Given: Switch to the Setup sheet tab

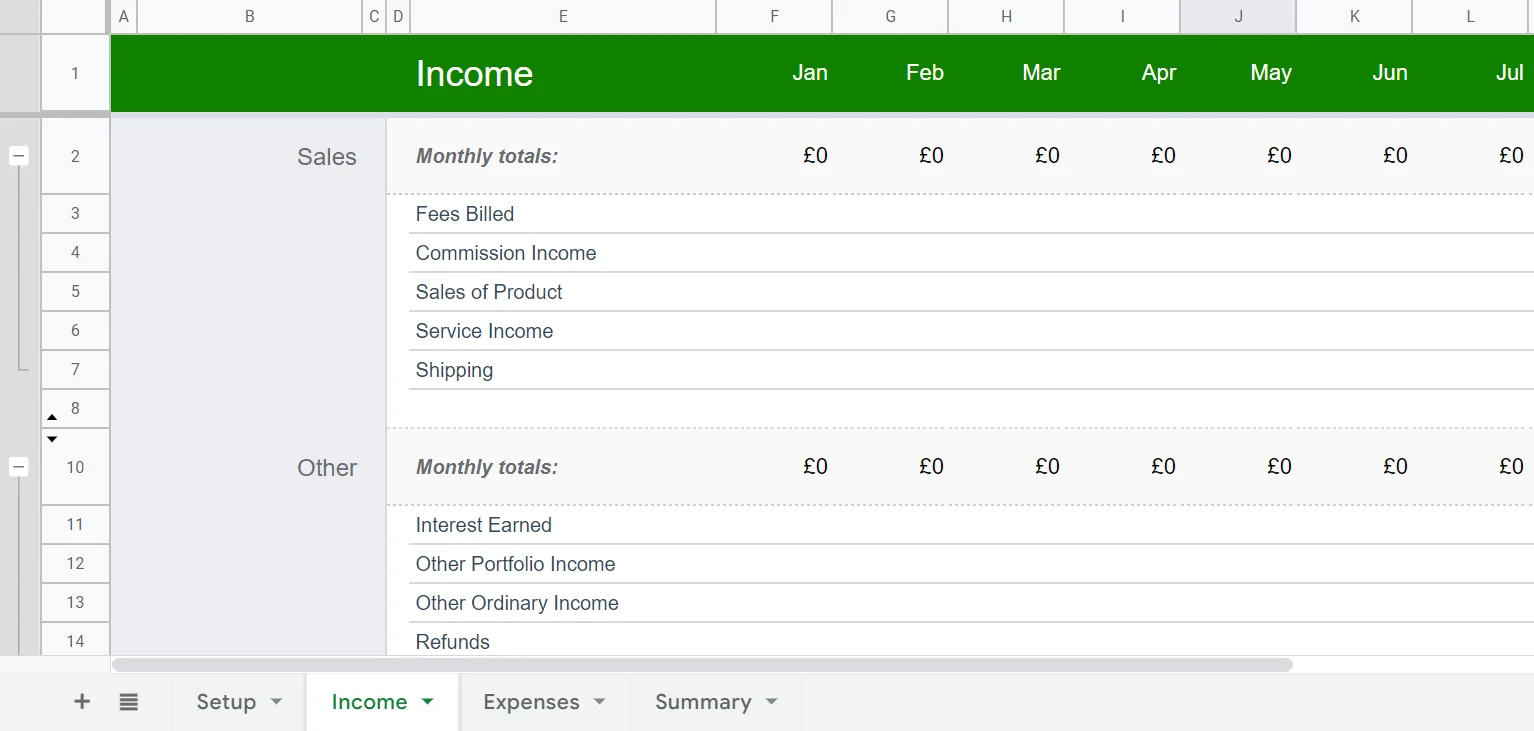Looking at the screenshot, I should [x=226, y=702].
